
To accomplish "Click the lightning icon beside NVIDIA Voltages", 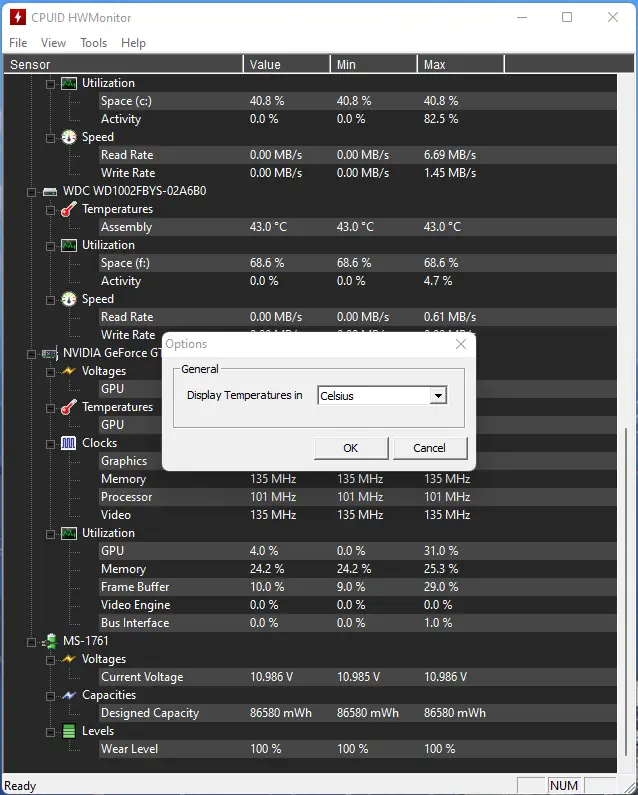I will click(68, 371).
